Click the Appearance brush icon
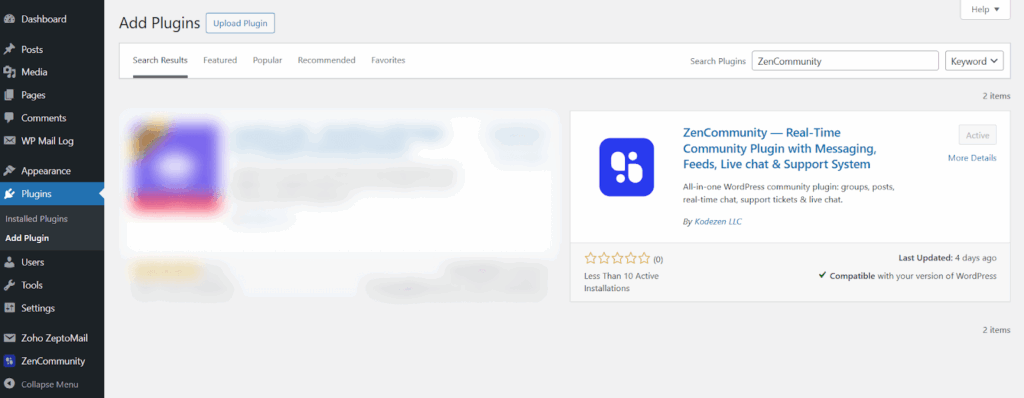This screenshot has height=398, width=1024. (9, 171)
